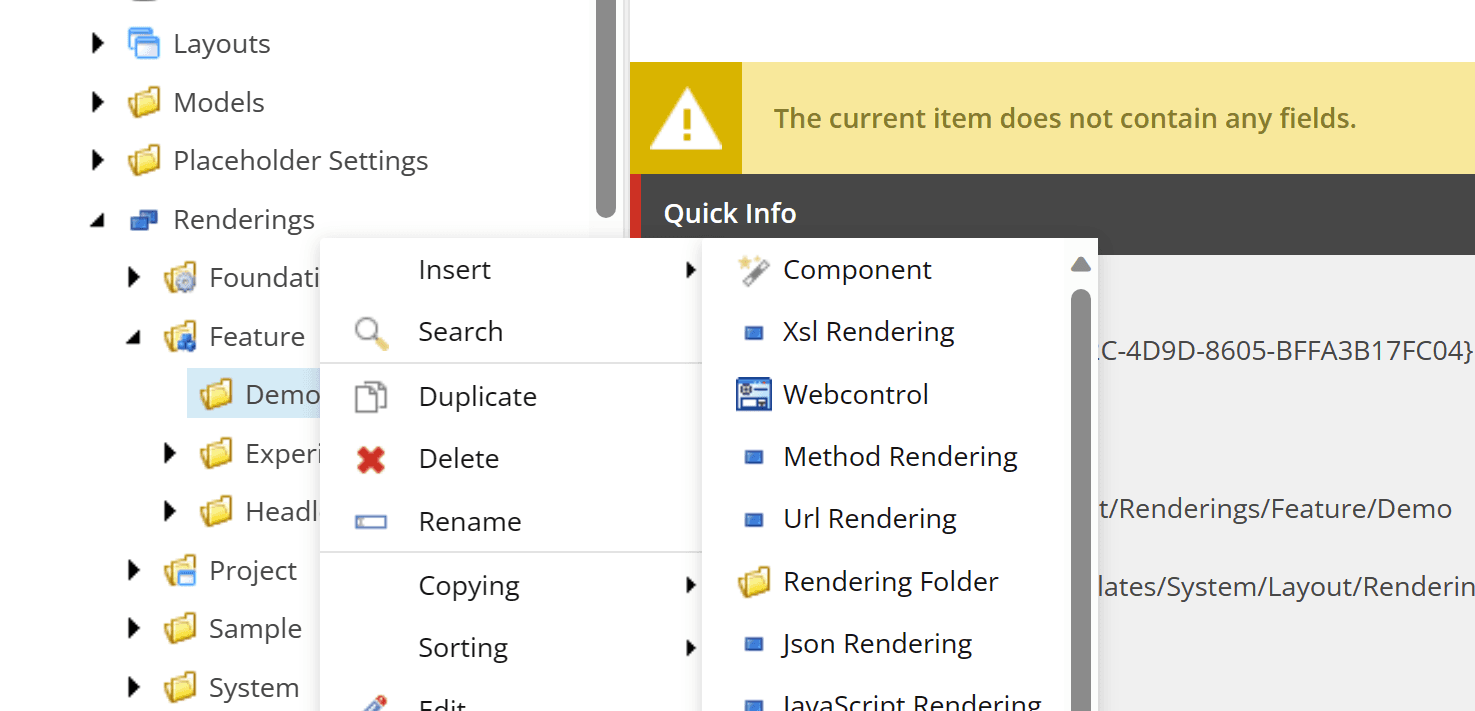
Task: Expand the Project folder node
Action: [x=134, y=571]
